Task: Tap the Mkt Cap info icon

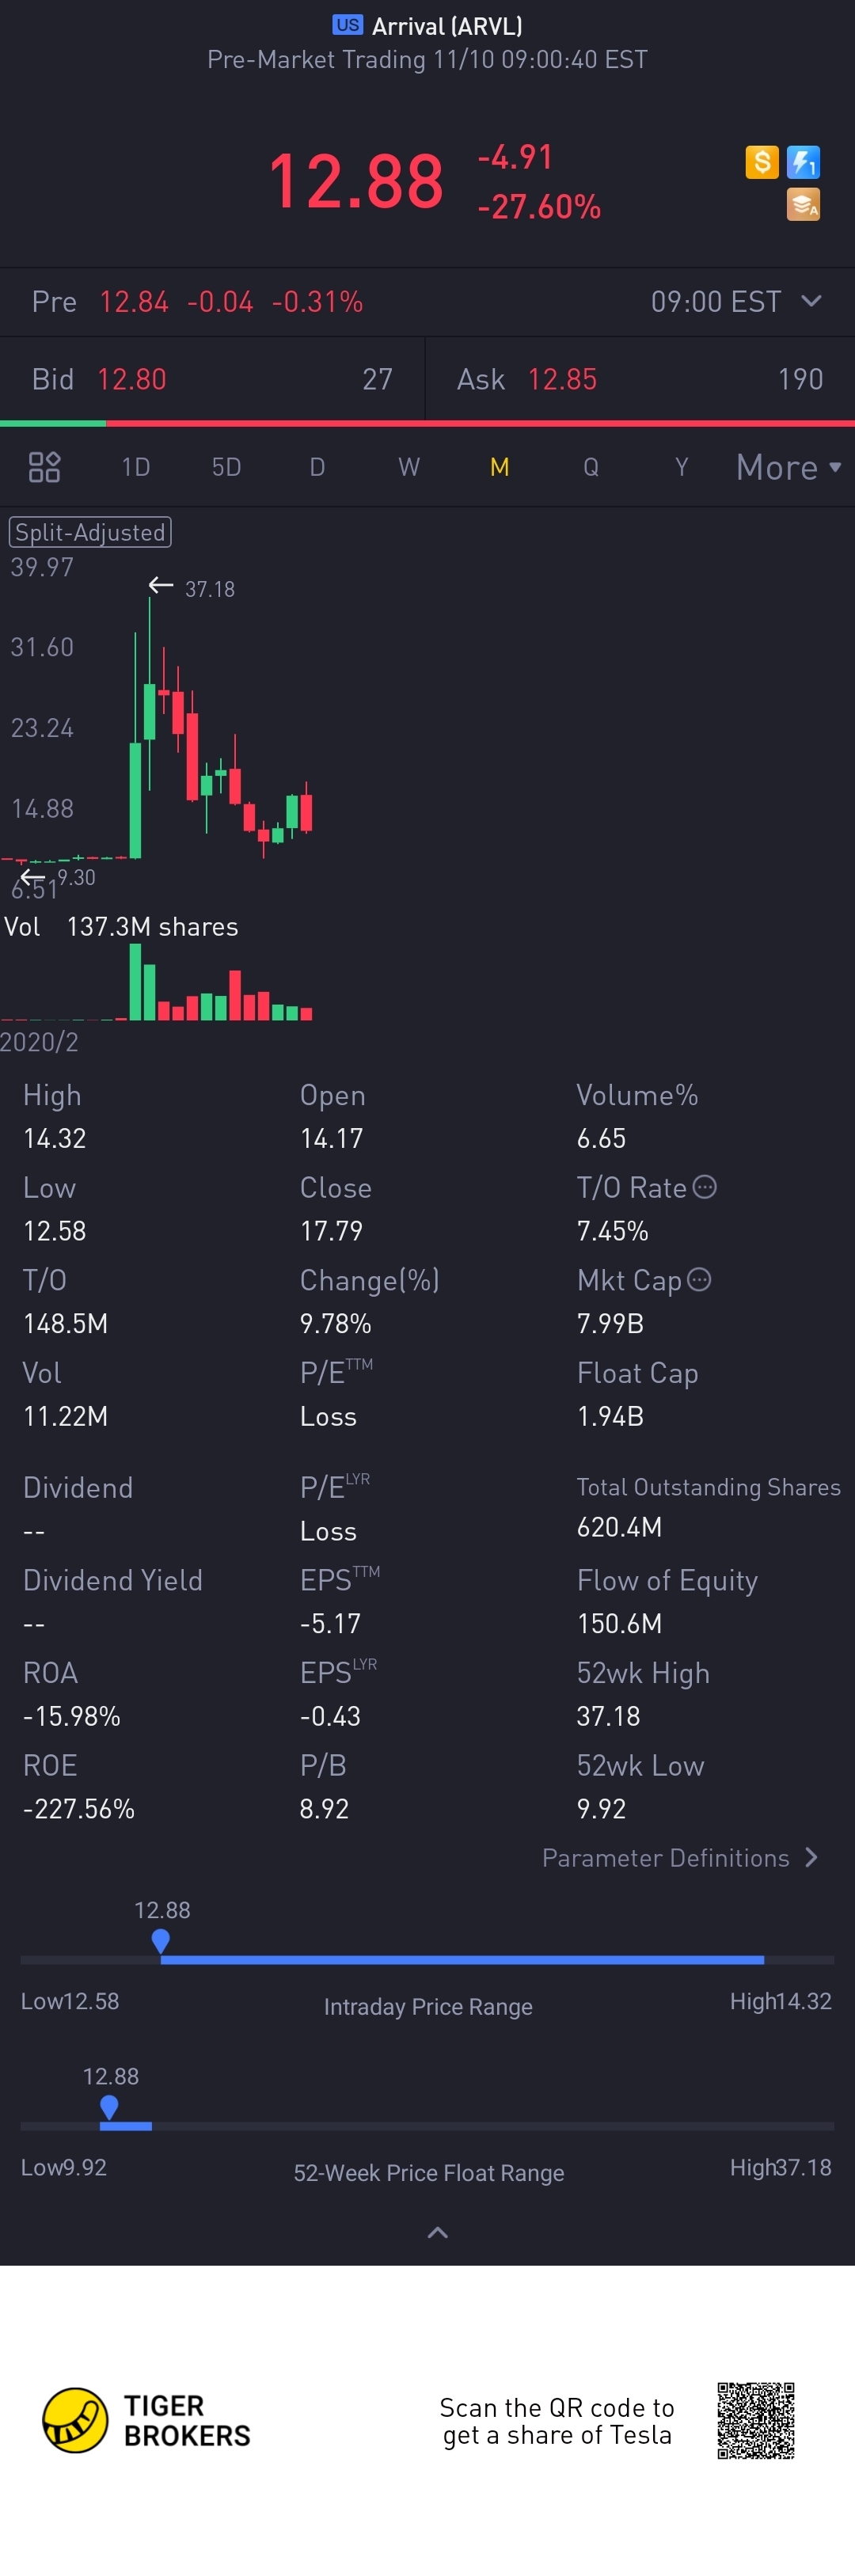Action: (x=699, y=1280)
